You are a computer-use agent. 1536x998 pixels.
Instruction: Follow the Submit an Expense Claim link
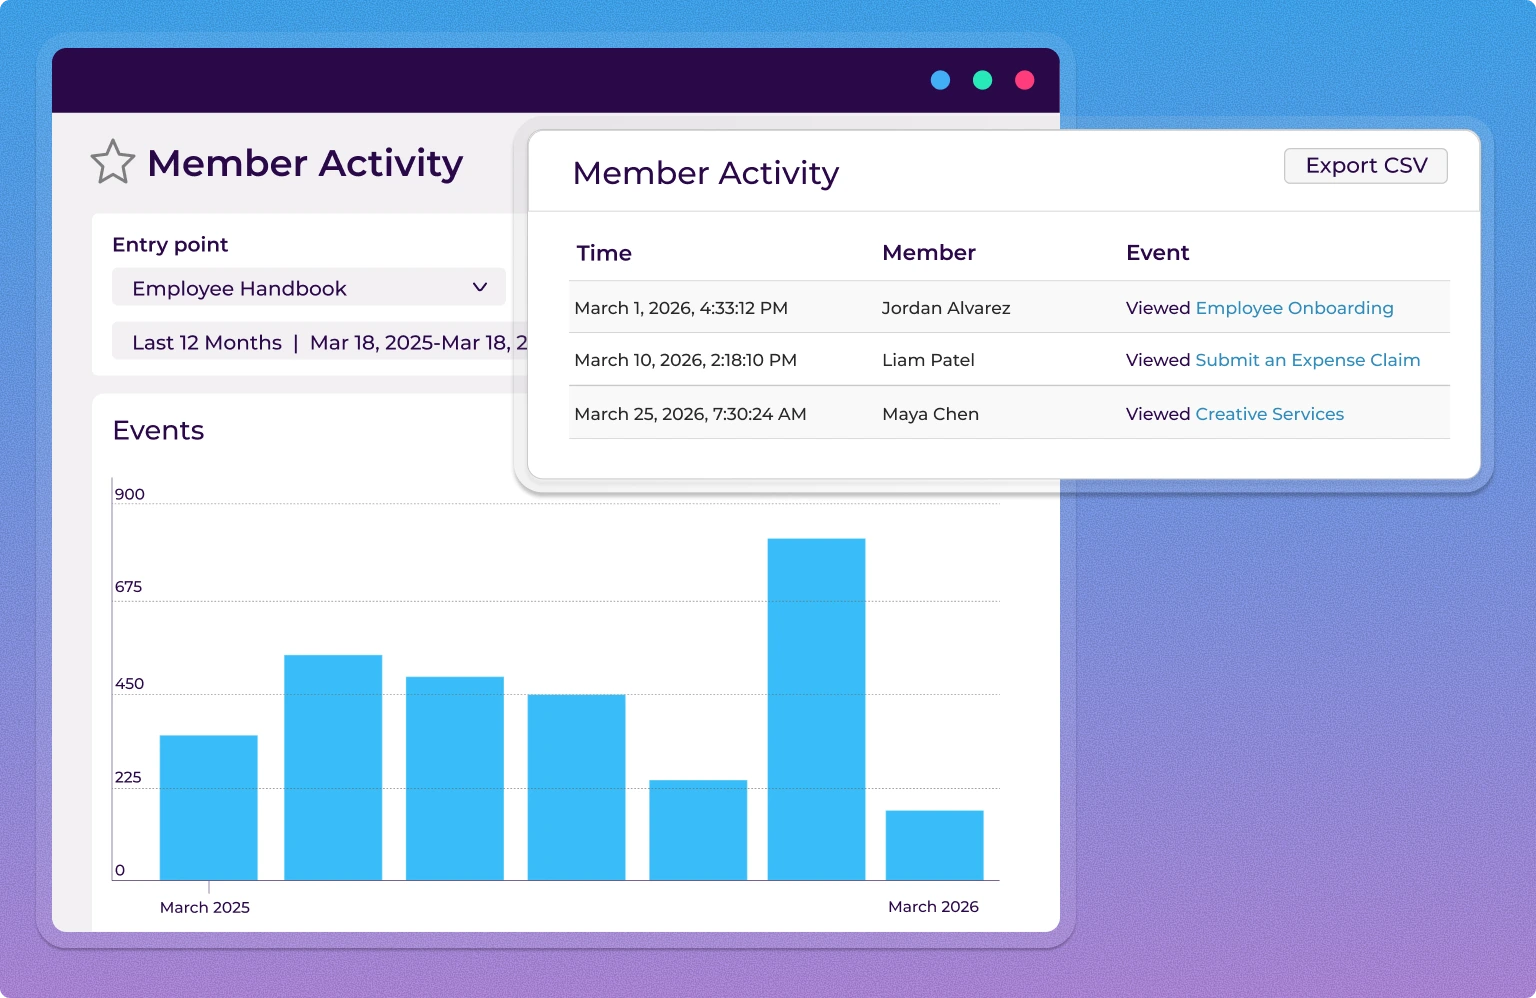[x=1307, y=360]
